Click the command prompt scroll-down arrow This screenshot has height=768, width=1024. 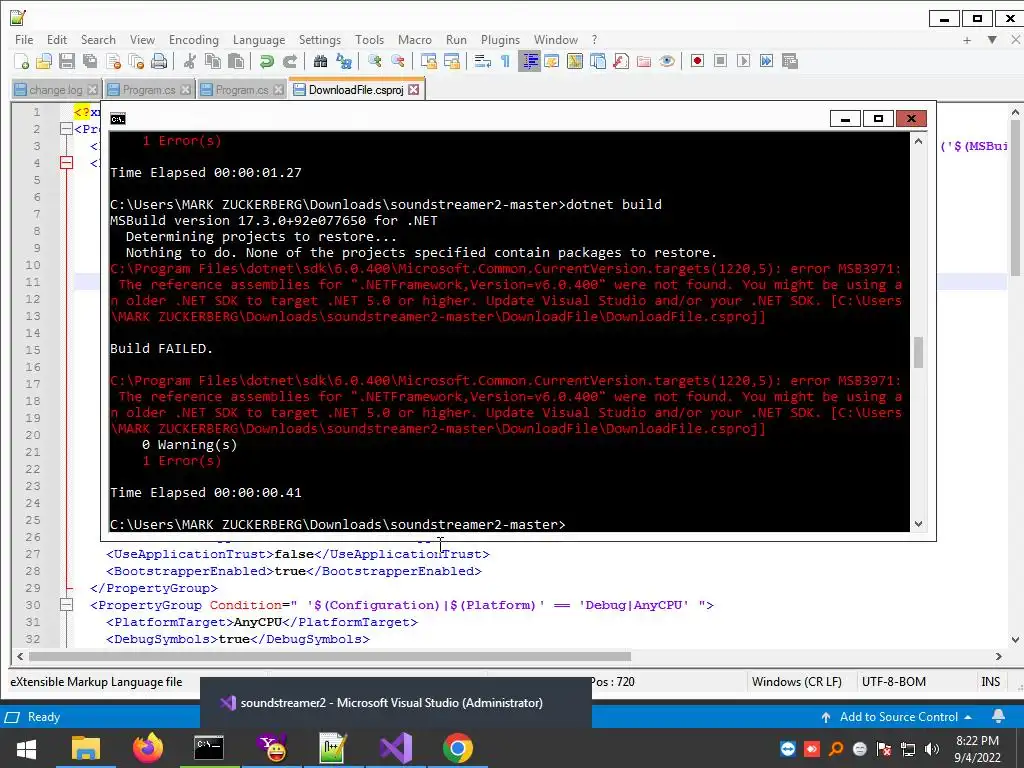point(918,524)
